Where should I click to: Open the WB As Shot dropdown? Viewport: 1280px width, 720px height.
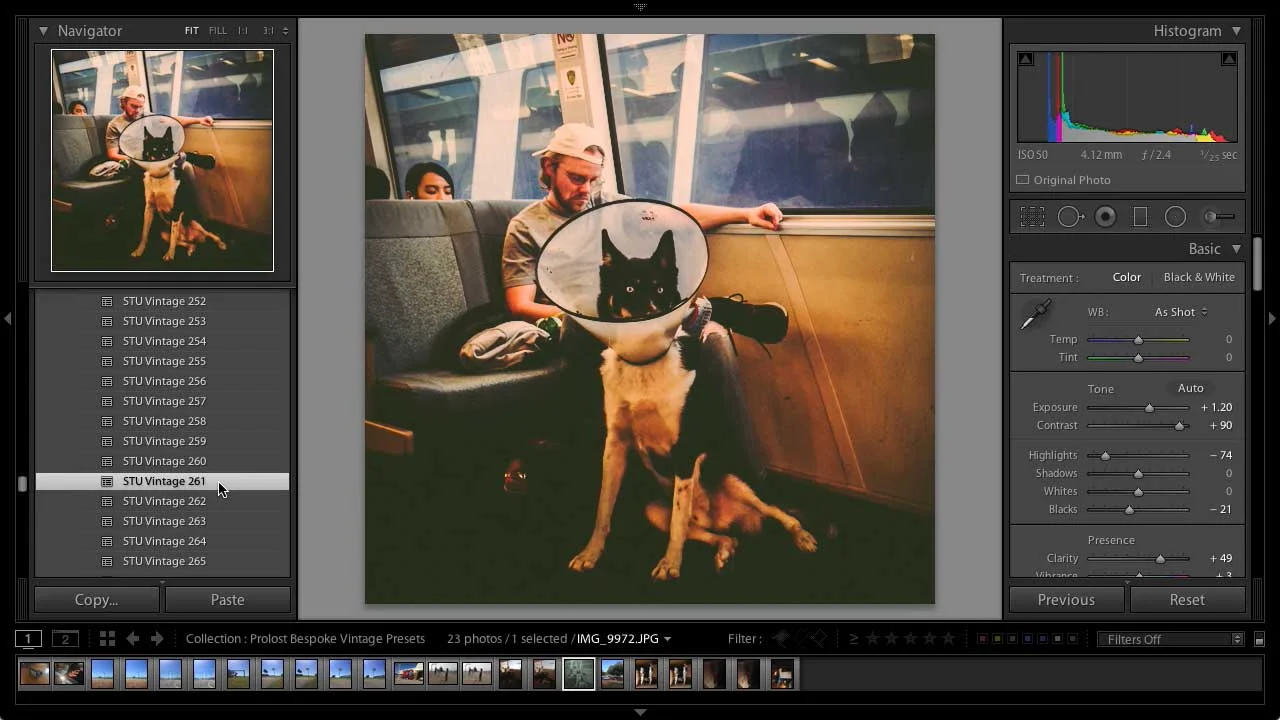(1178, 311)
